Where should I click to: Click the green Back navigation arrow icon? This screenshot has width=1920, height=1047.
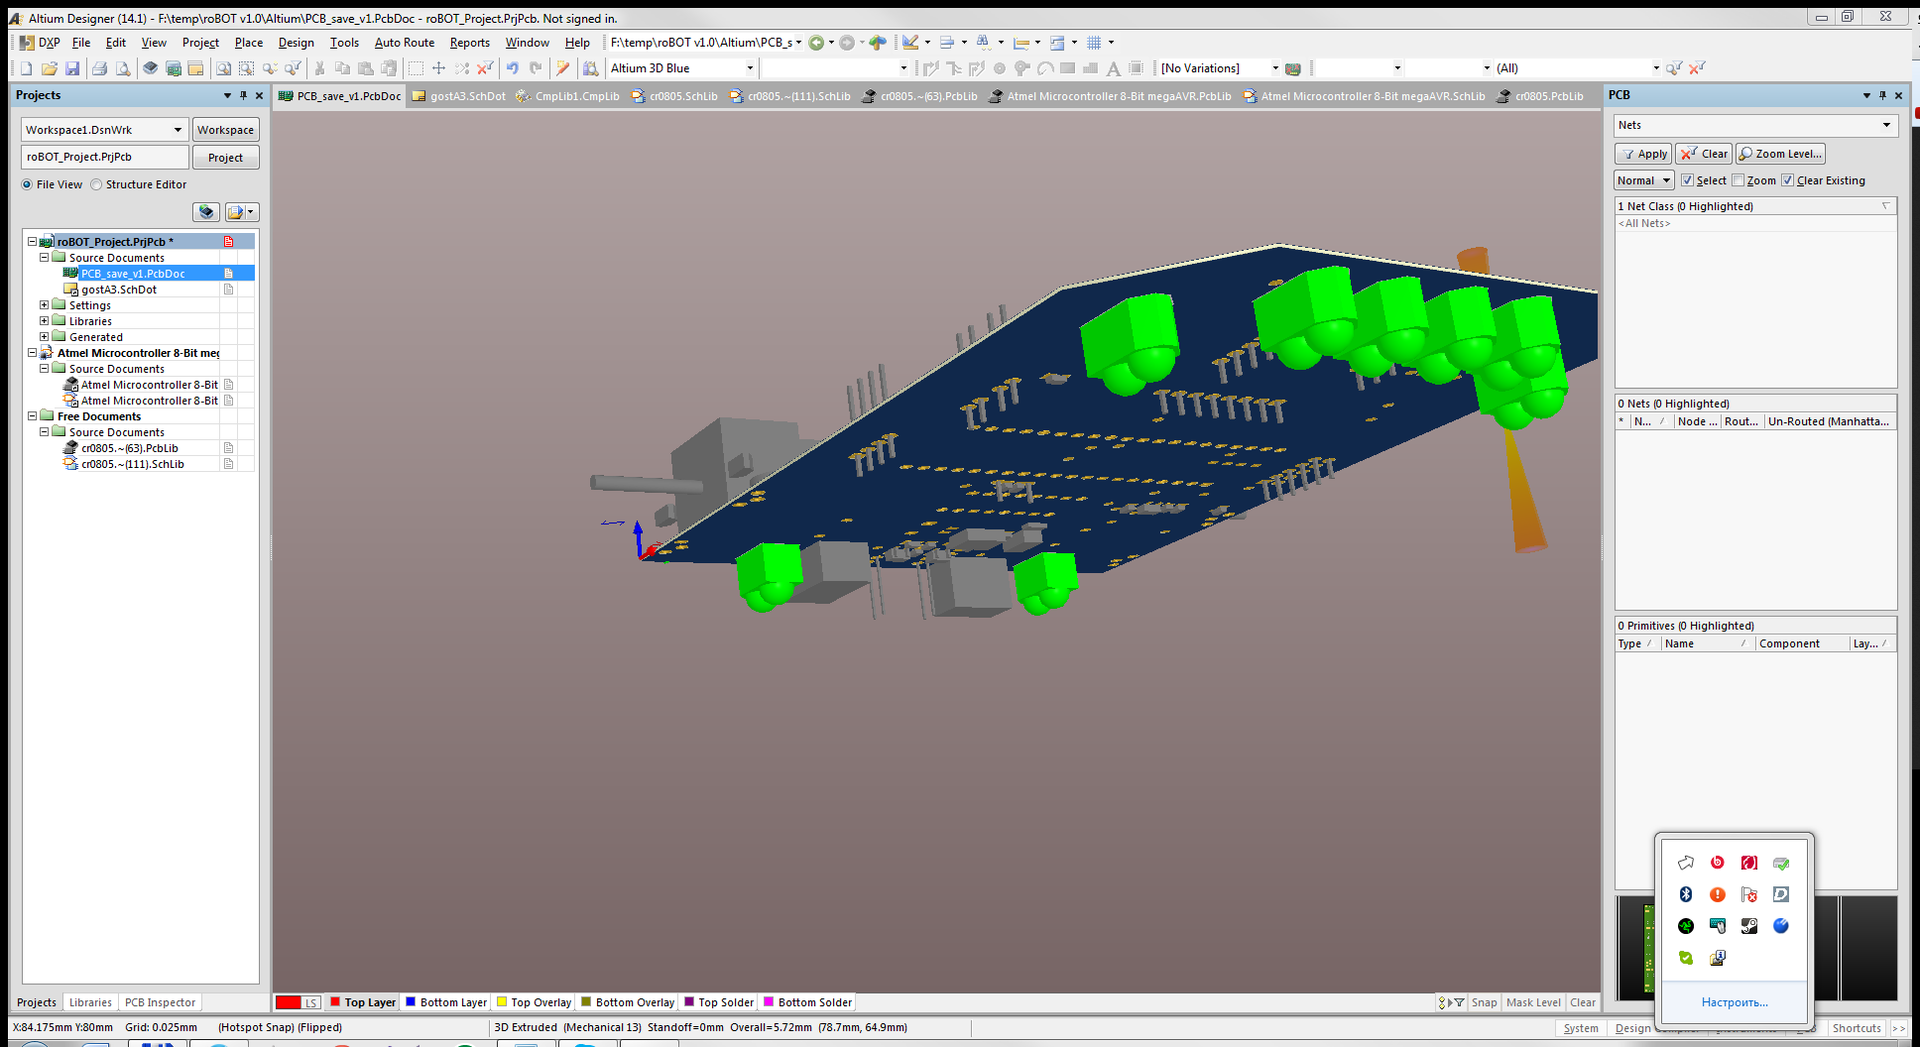[x=816, y=42]
